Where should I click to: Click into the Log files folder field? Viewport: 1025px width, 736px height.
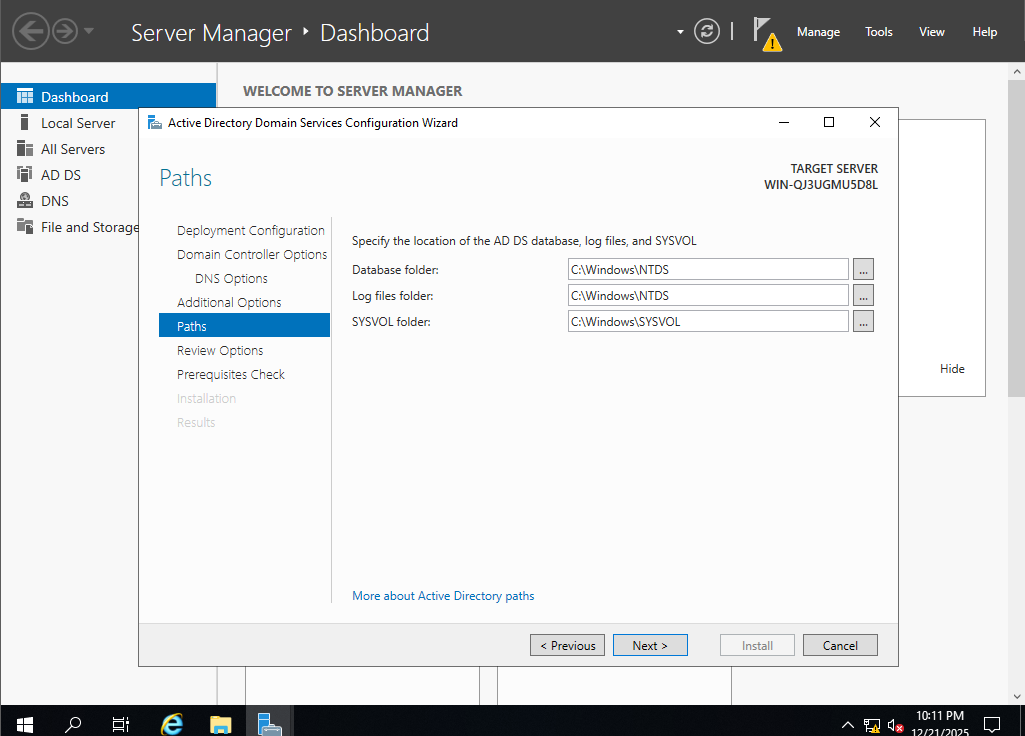point(708,295)
